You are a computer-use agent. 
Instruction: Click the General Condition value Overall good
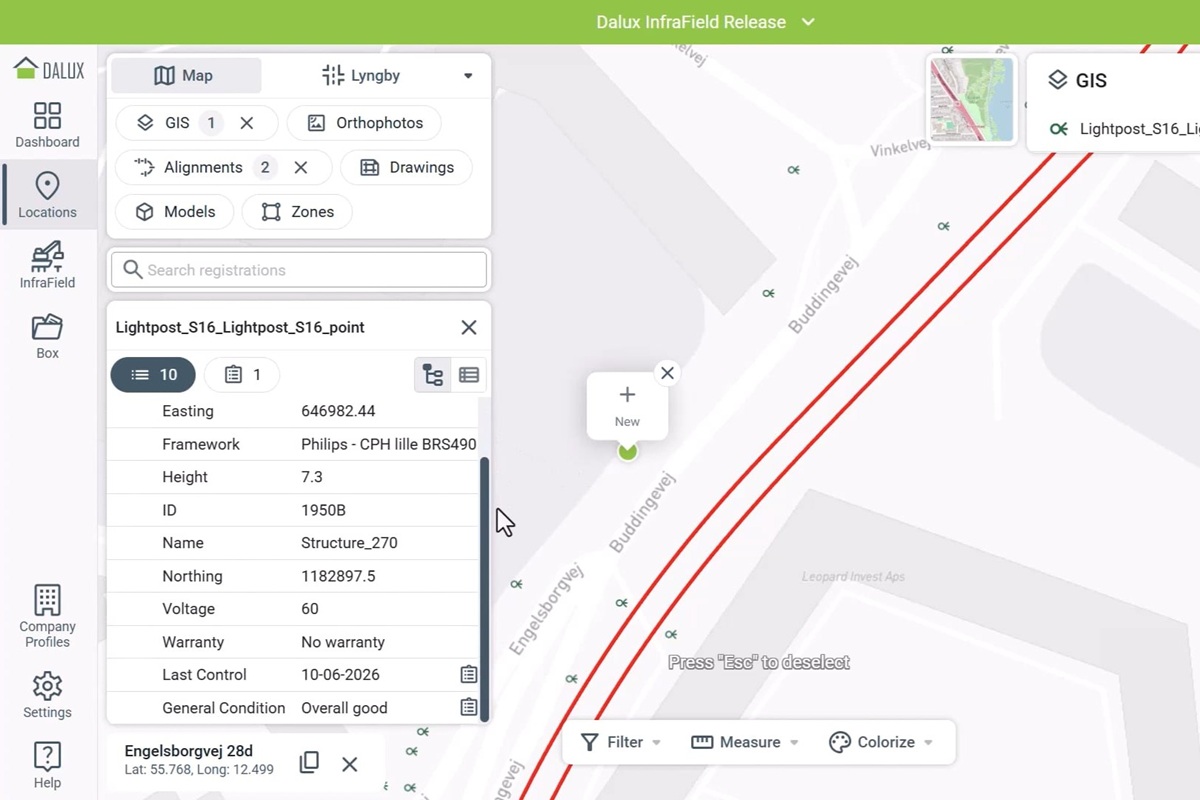point(344,708)
